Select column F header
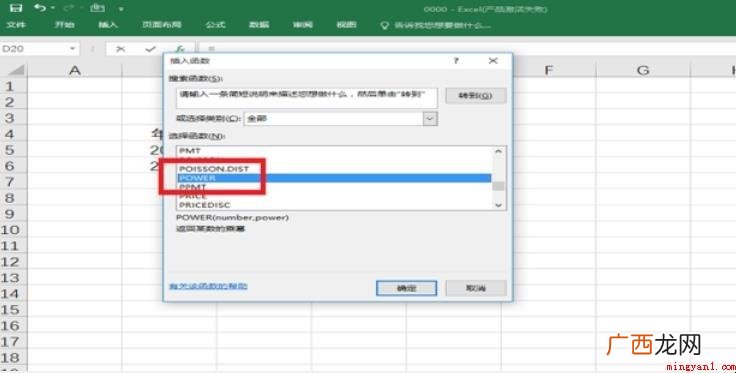Image resolution: width=736 pixels, height=373 pixels. 548,70
